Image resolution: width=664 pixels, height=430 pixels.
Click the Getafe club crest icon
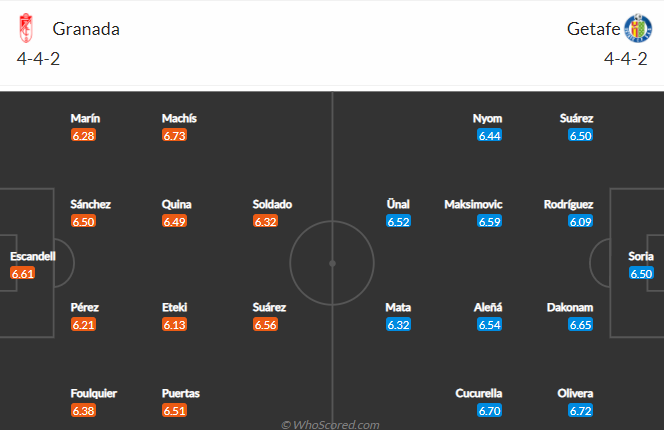click(x=638, y=28)
